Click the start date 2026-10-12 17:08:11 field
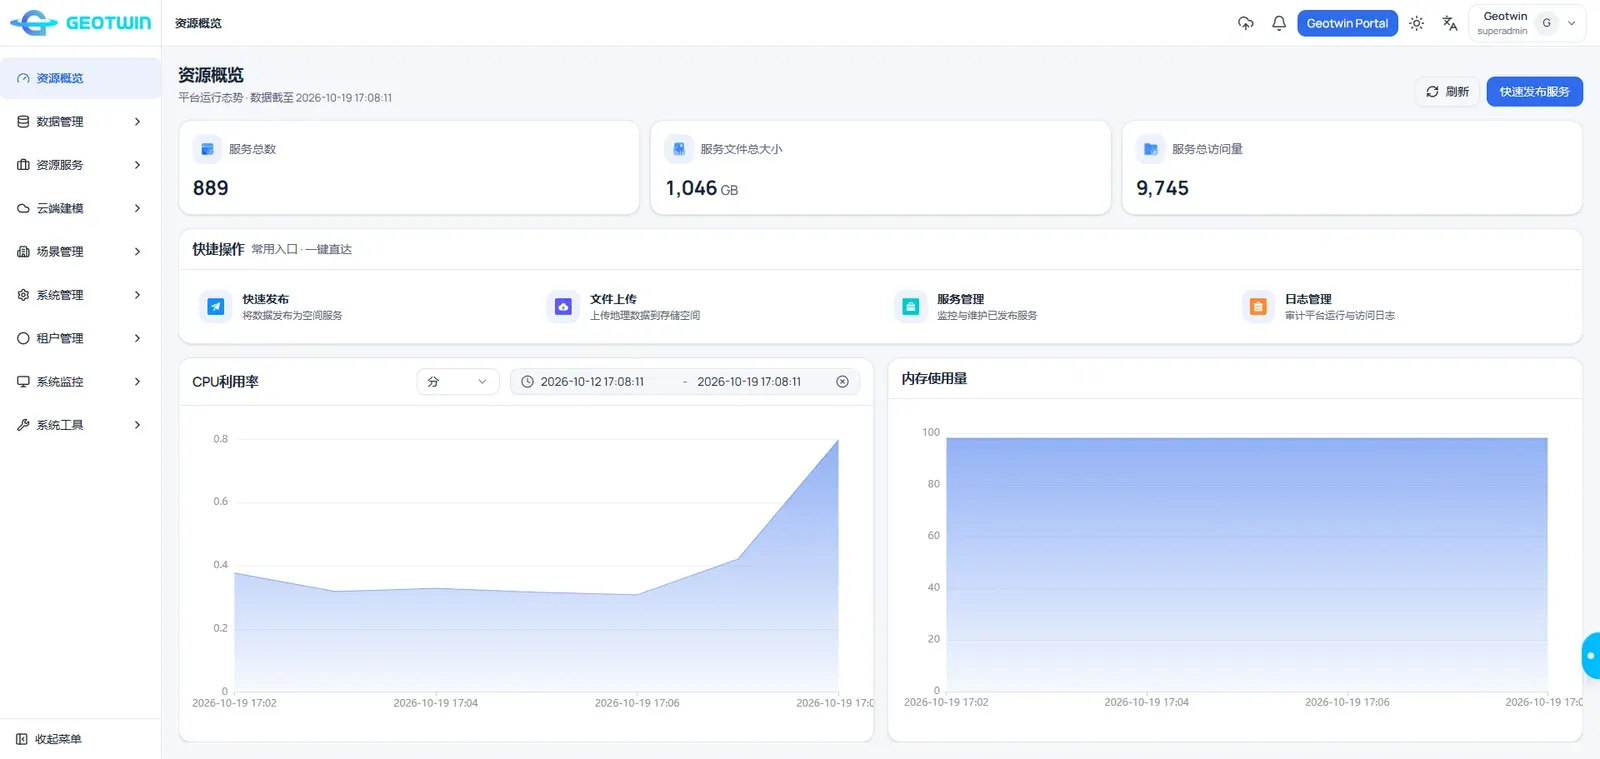1600x759 pixels. click(x=593, y=382)
